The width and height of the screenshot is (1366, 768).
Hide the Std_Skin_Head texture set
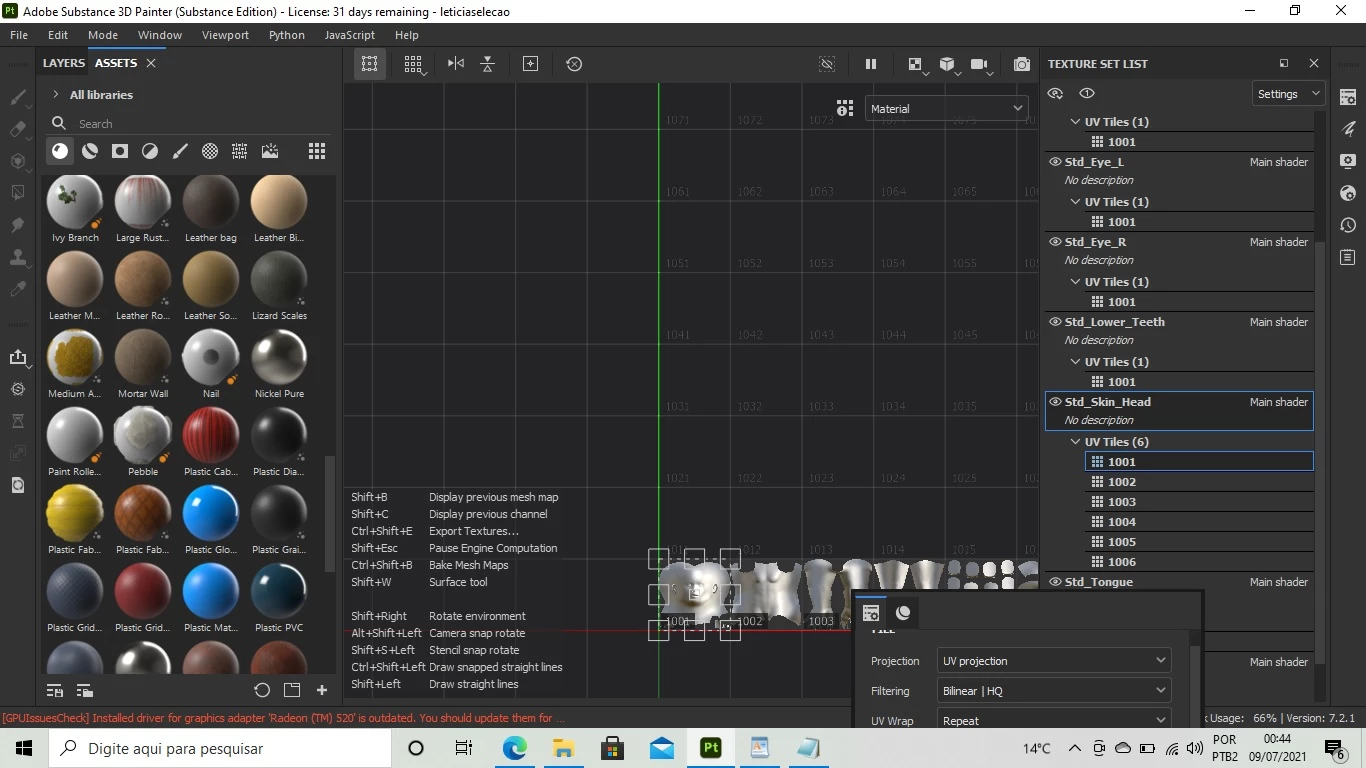[1055, 402]
